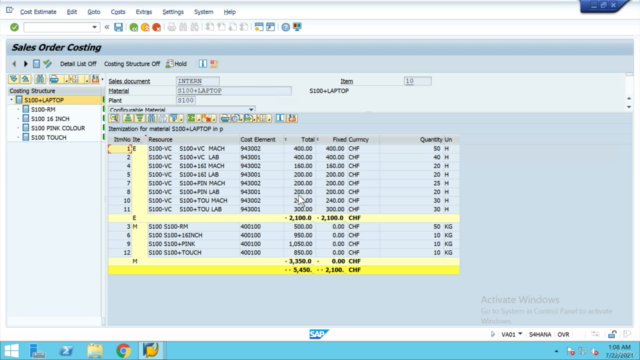Viewport: 640px width, 360px height.
Task: Click the Find binoculars icon in itemization toolbar
Action: (x=151, y=118)
